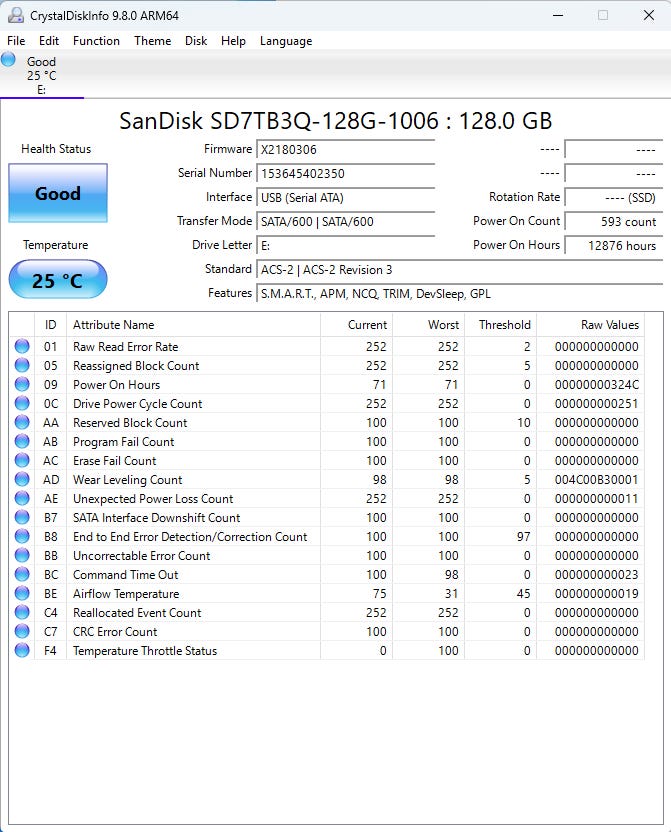671x832 pixels.
Task: Click the status orb next to Airflow Temperature
Action: (x=22, y=594)
